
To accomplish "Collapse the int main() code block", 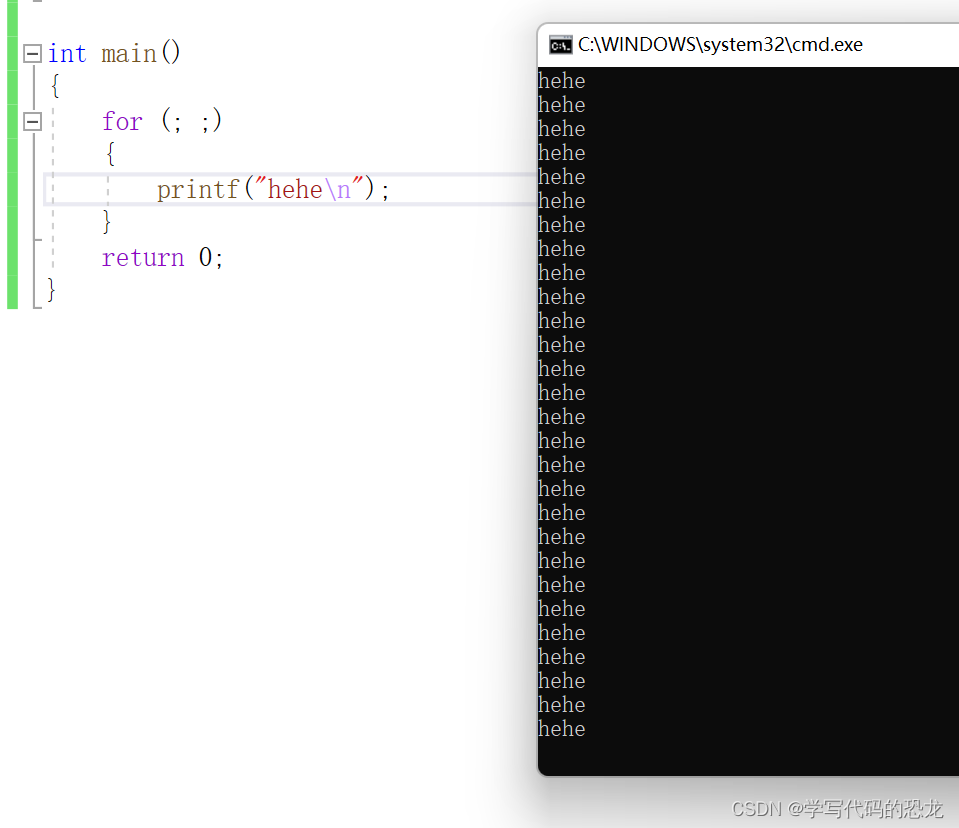I will tap(32, 54).
